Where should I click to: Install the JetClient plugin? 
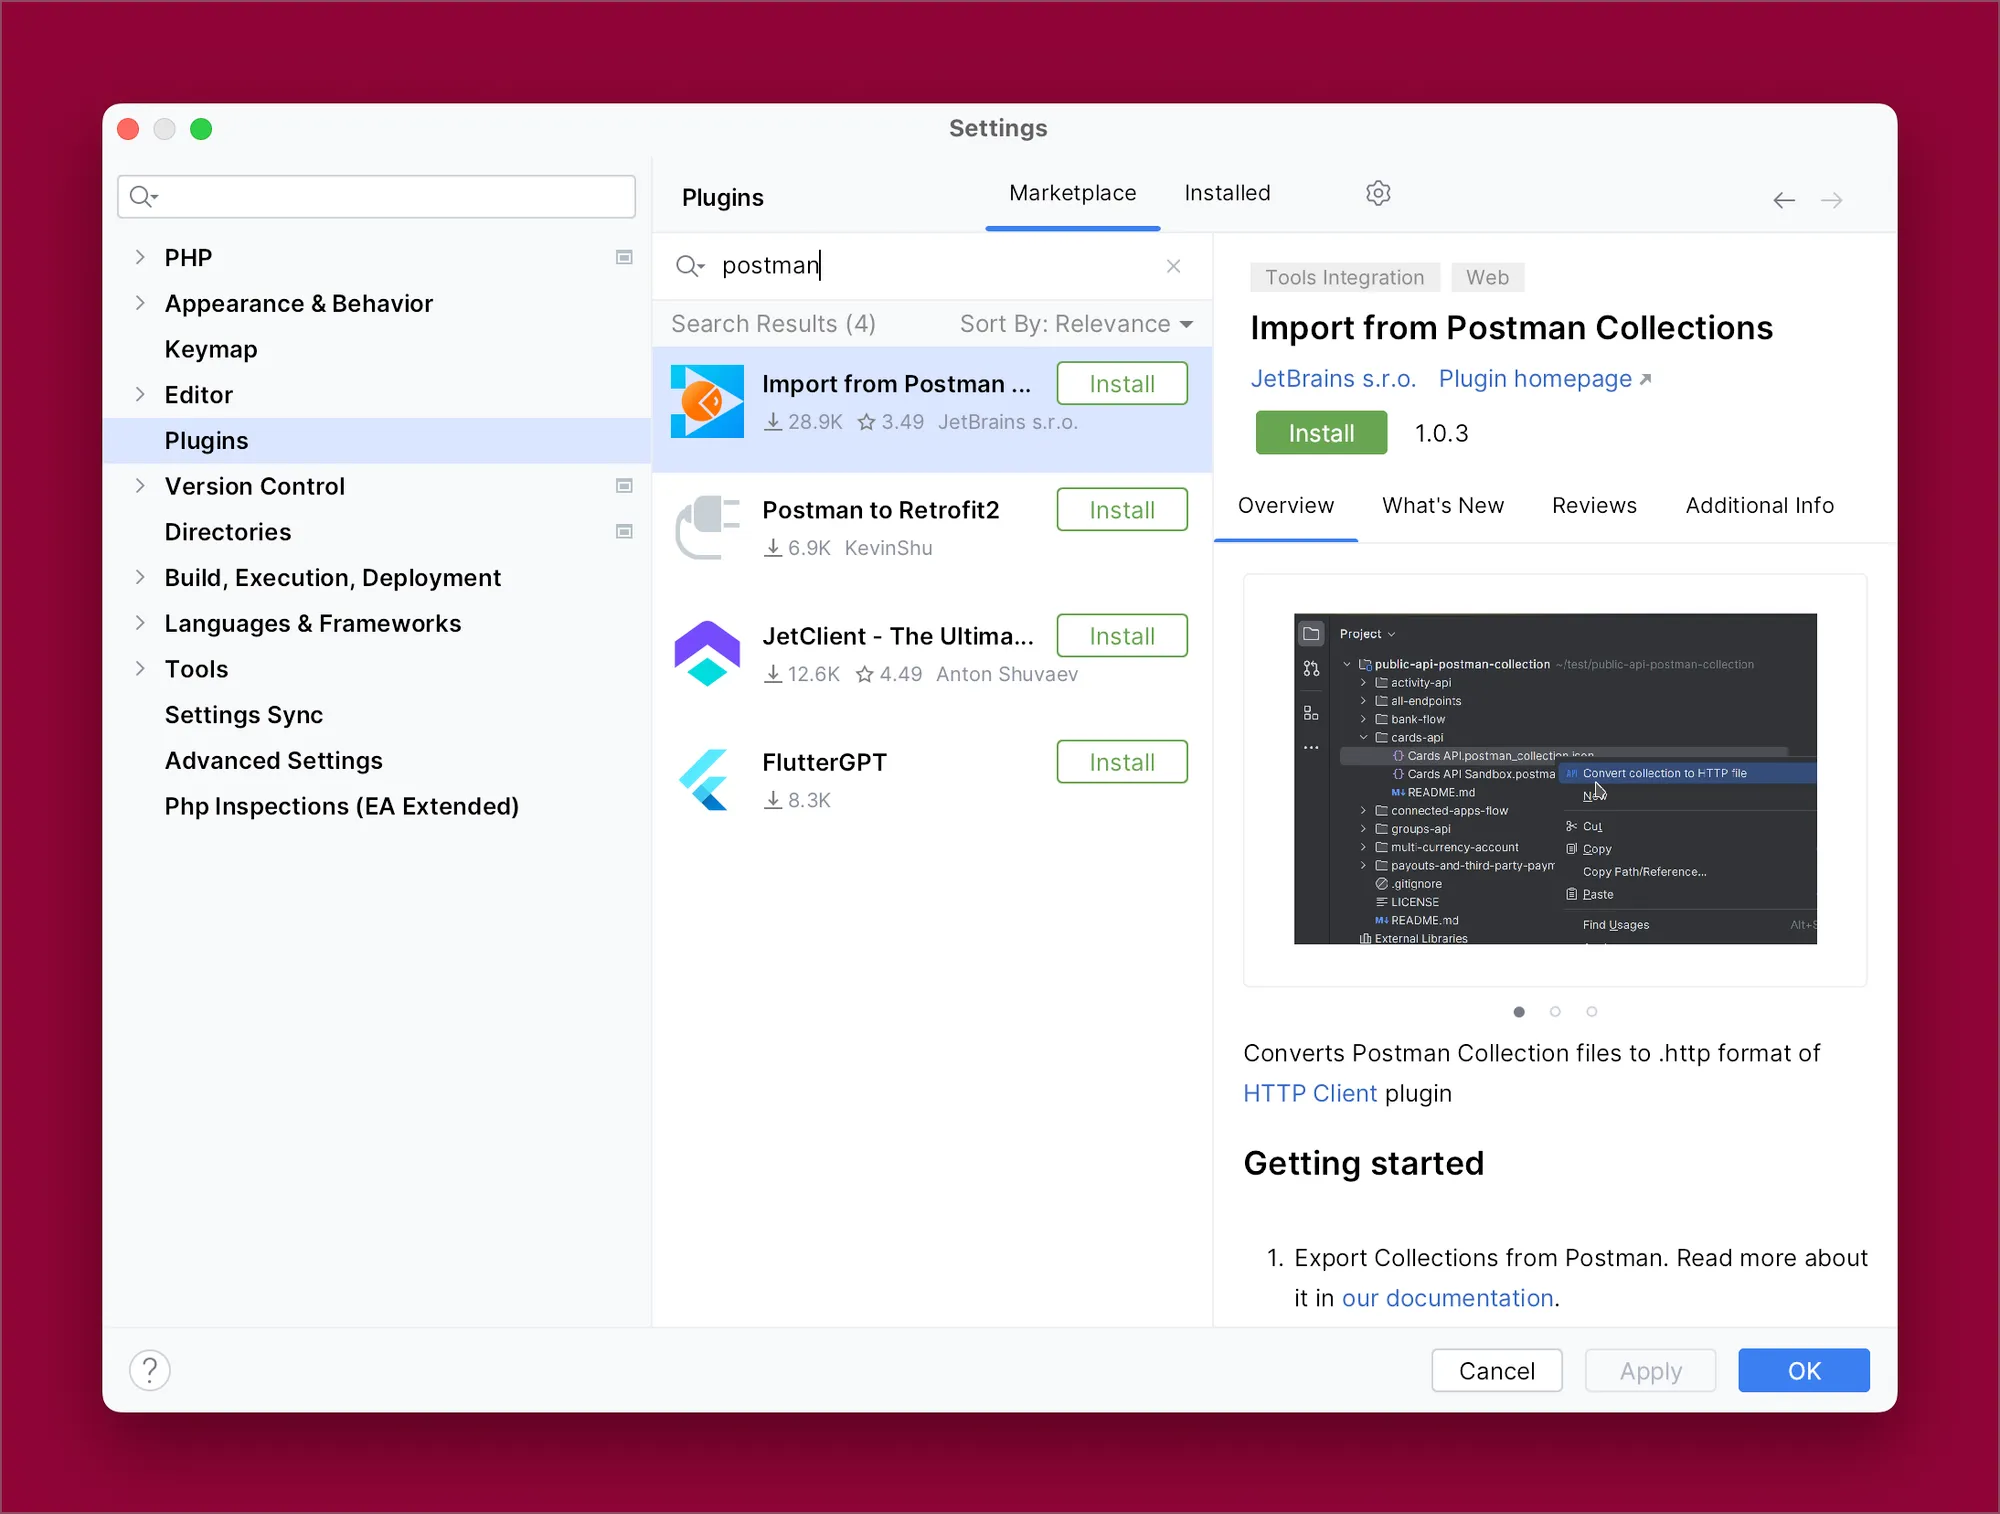click(1122, 636)
